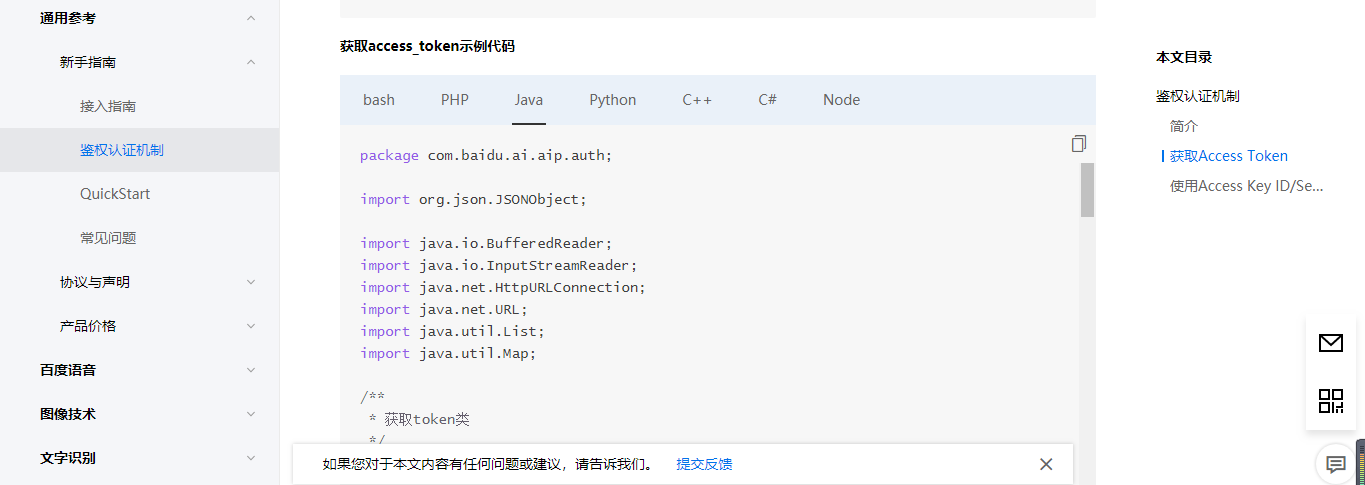This screenshot has height=485, width=1365.
Task: Jump to 获取Access Token in contents
Action: (x=1228, y=156)
